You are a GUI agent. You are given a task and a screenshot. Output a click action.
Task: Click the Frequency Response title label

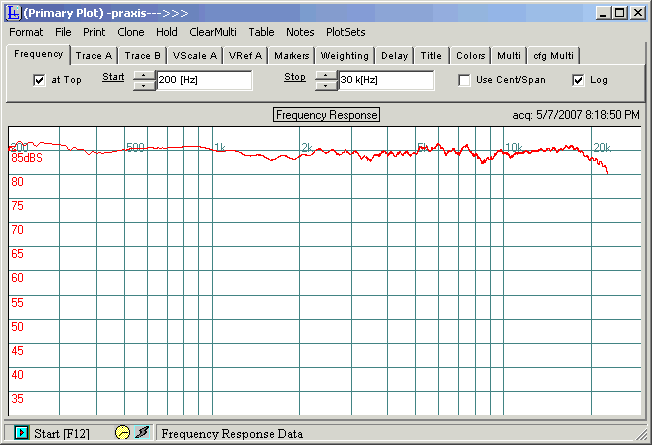[x=327, y=115]
